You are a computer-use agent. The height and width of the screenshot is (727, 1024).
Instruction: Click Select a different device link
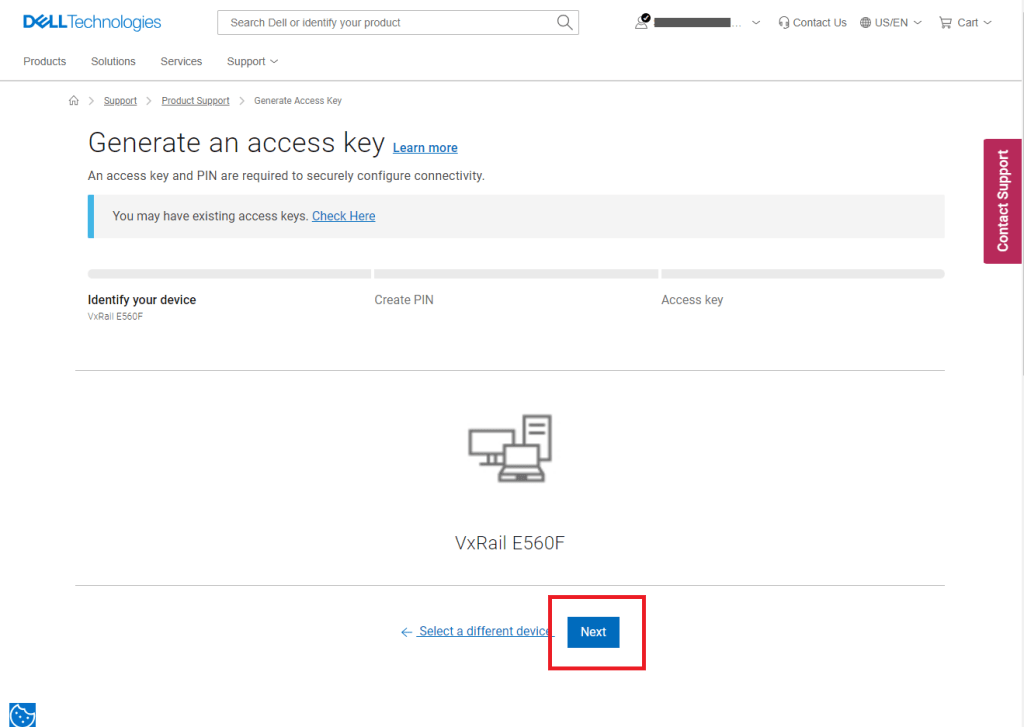tap(484, 631)
